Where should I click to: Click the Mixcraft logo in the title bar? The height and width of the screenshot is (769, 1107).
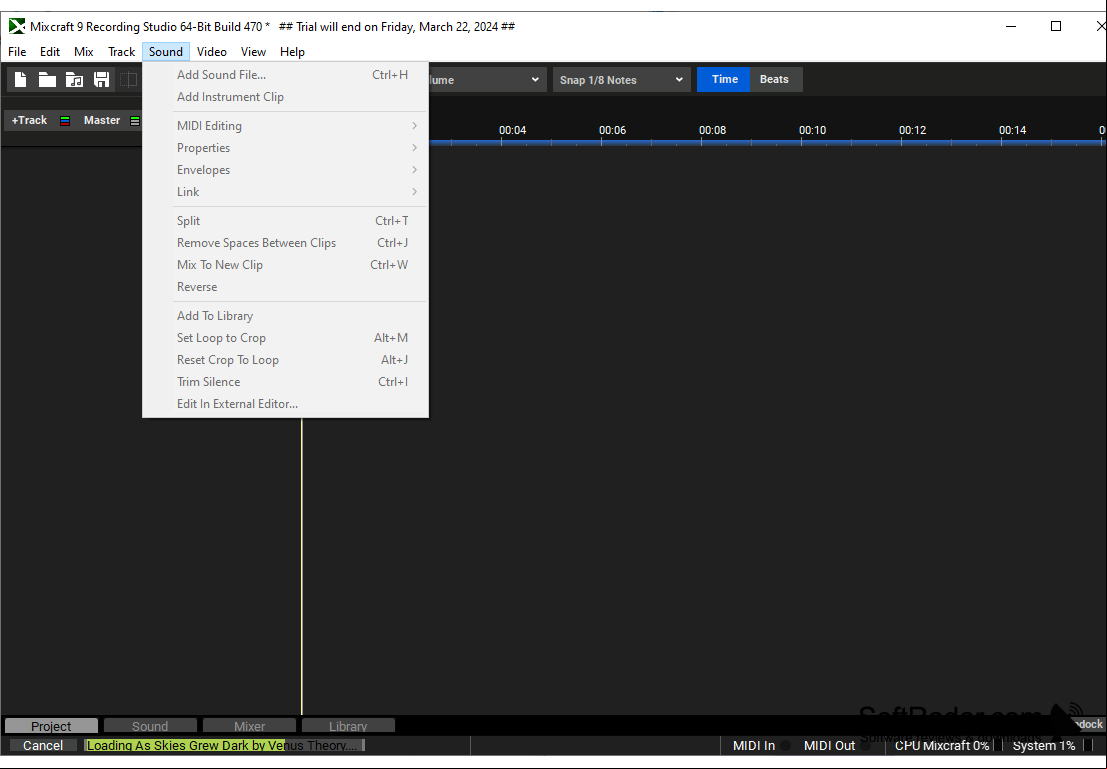16,27
